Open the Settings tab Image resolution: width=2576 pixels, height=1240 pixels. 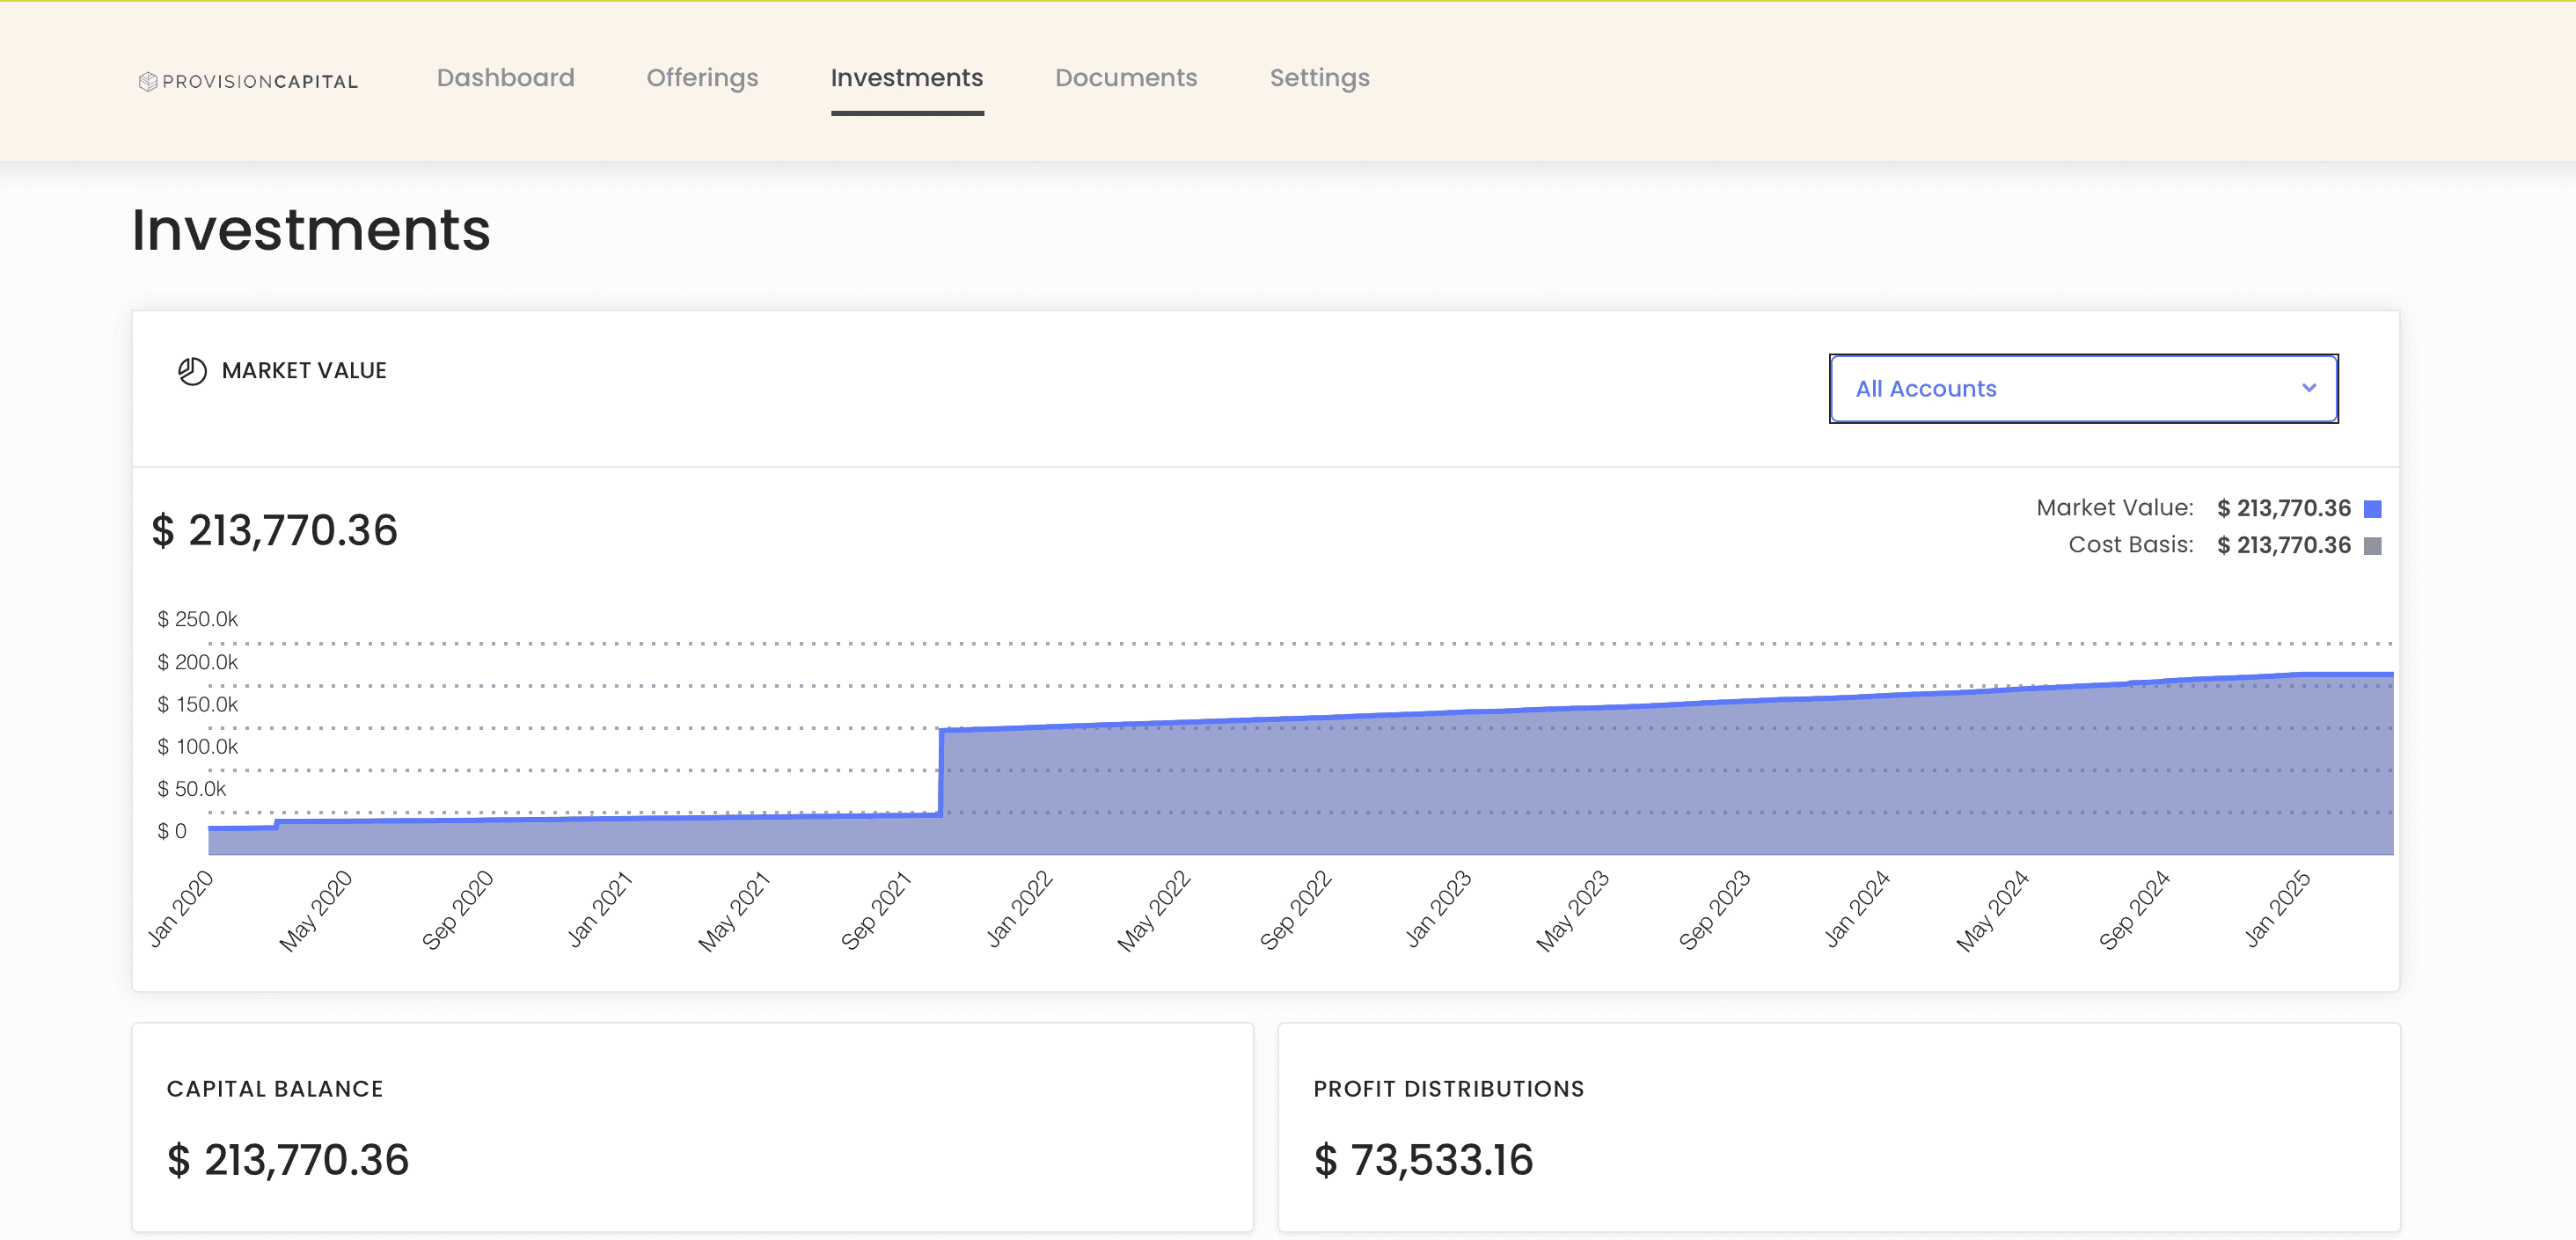1319,78
